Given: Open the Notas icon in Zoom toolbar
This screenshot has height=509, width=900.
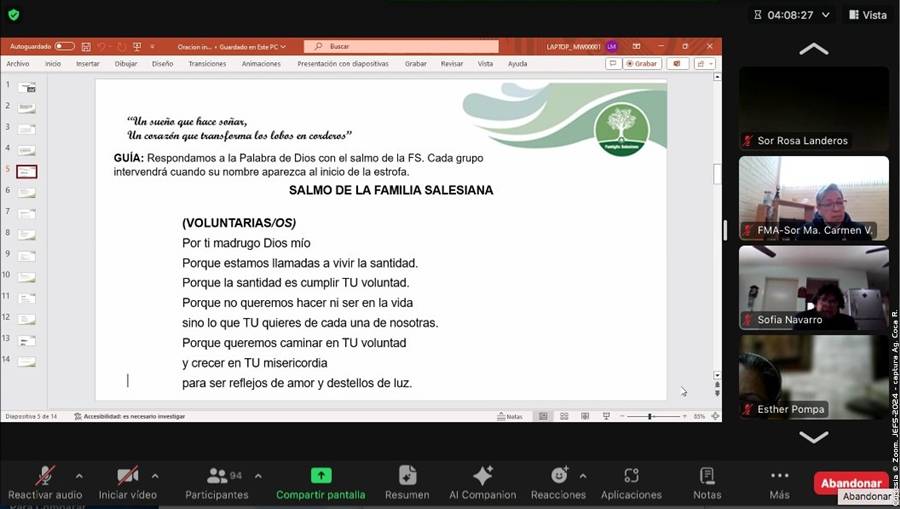Looking at the screenshot, I should pyautogui.click(x=707, y=483).
